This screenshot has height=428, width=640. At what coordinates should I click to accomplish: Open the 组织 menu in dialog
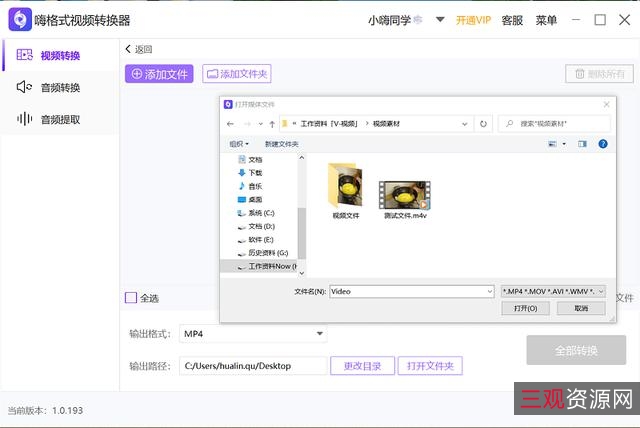coord(239,144)
